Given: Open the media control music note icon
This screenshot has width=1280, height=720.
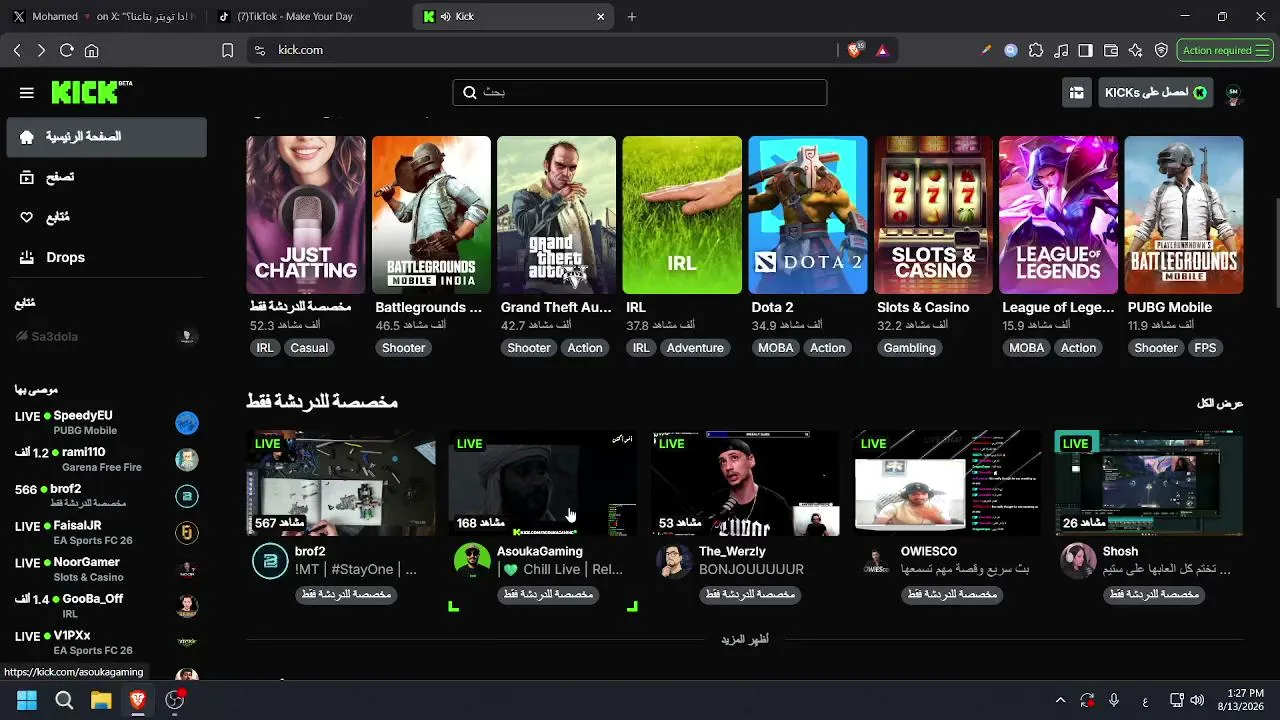Looking at the screenshot, I should [1061, 50].
